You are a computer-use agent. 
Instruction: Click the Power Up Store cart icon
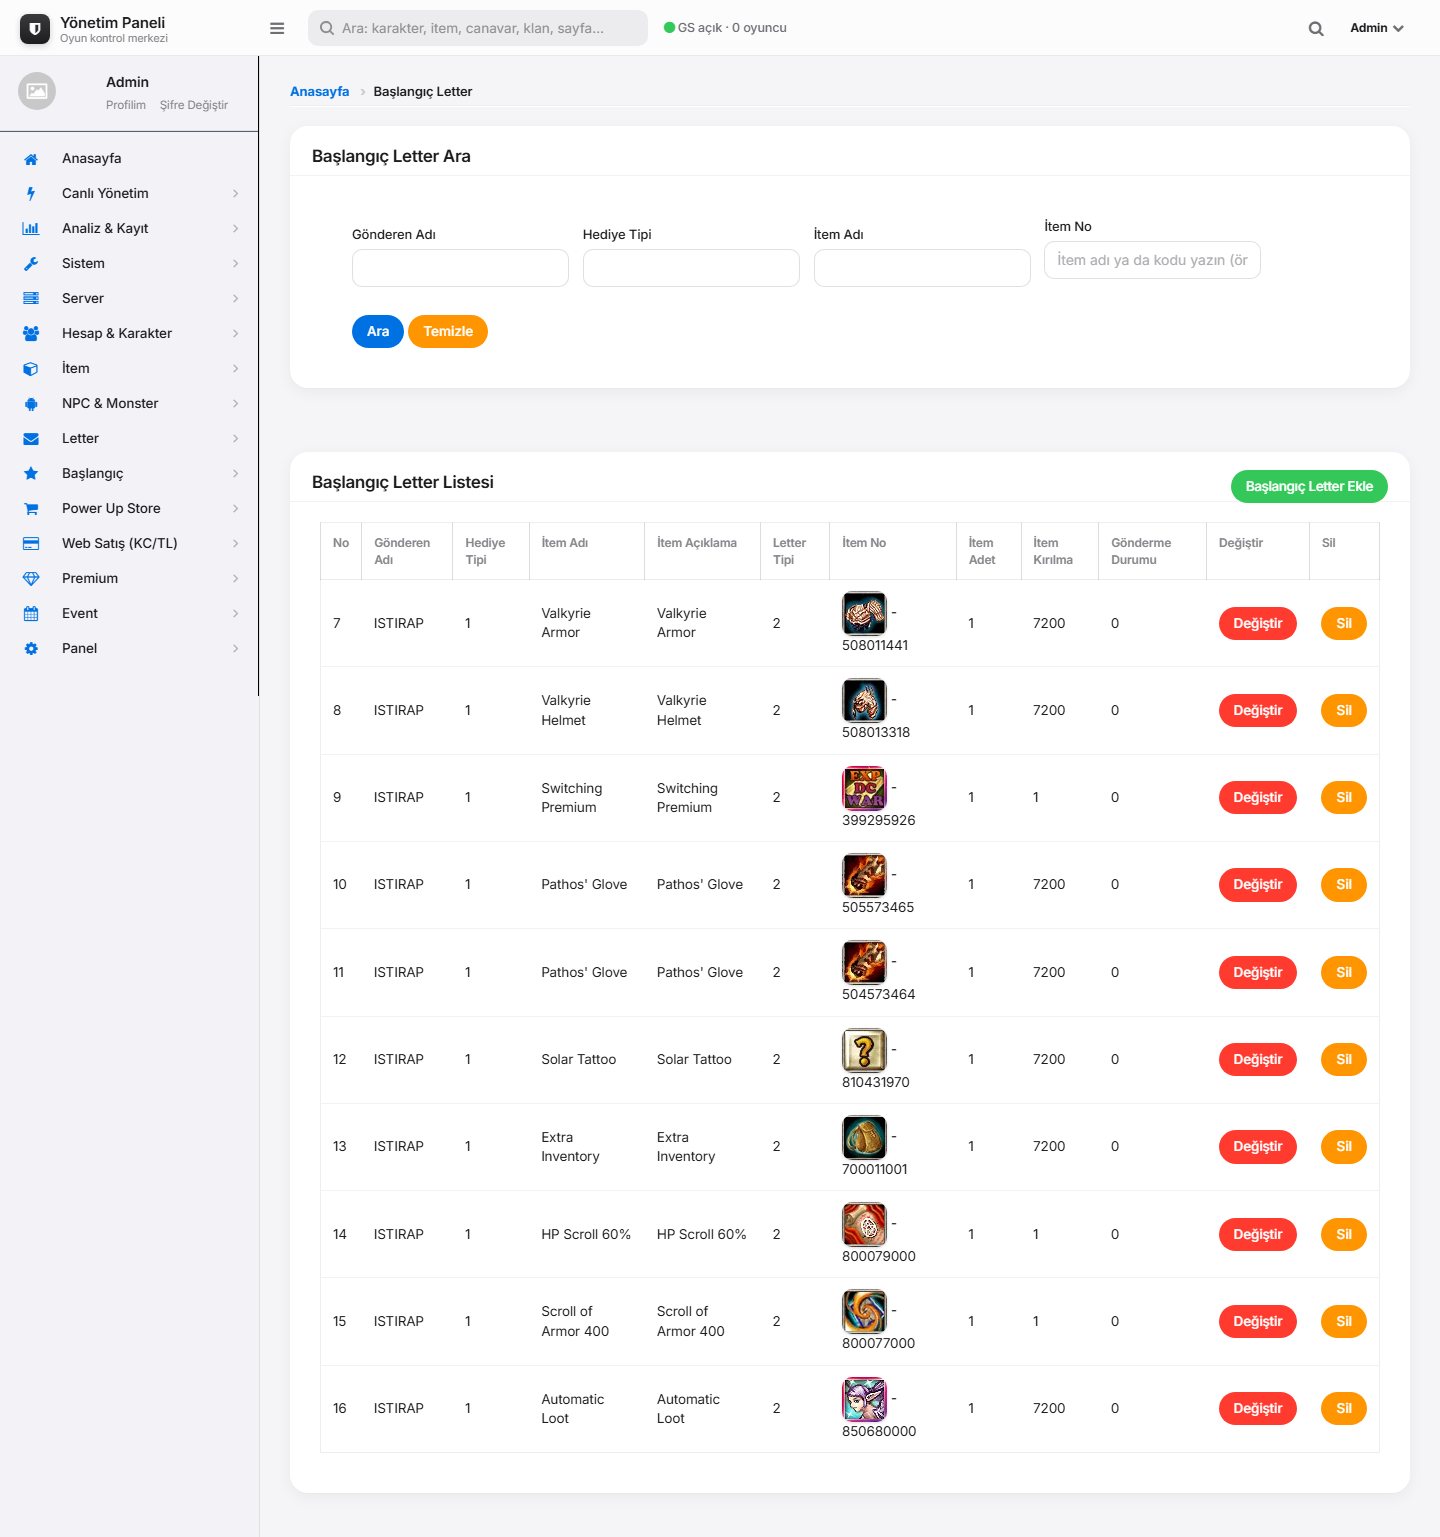point(31,509)
